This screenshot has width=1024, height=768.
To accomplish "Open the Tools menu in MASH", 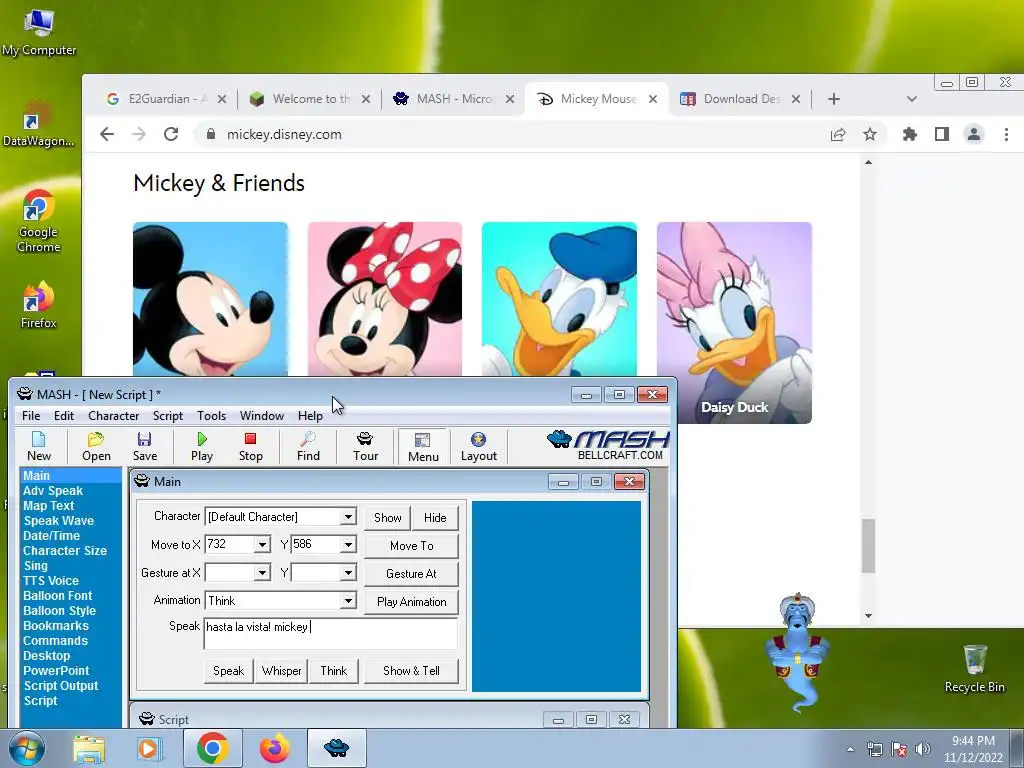I will (212, 416).
